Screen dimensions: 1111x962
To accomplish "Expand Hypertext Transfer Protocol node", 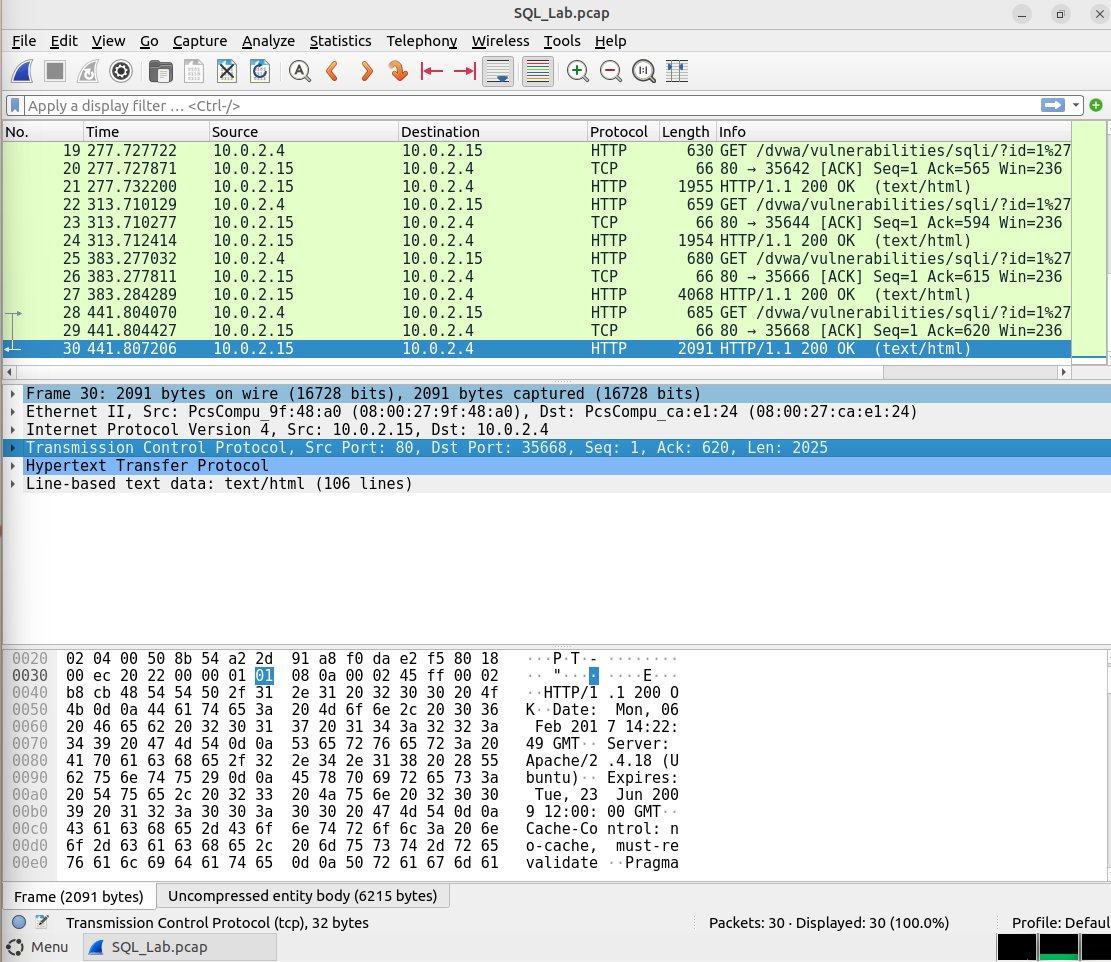I will [x=13, y=466].
